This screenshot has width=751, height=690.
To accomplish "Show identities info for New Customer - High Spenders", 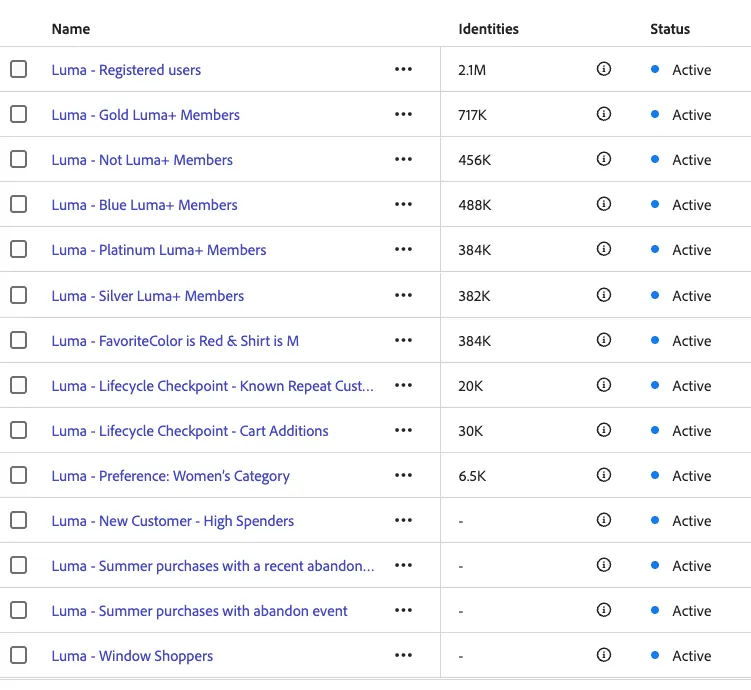I will tap(603, 520).
